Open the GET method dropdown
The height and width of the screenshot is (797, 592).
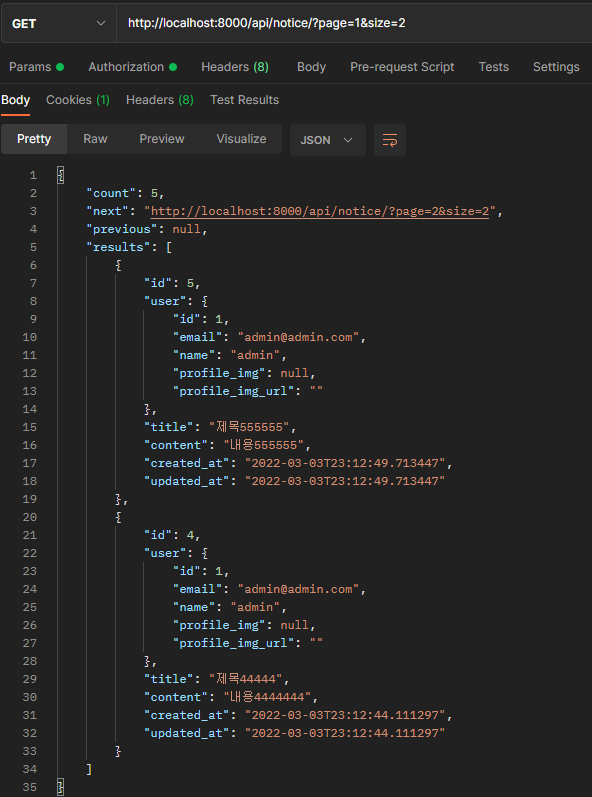click(x=59, y=23)
